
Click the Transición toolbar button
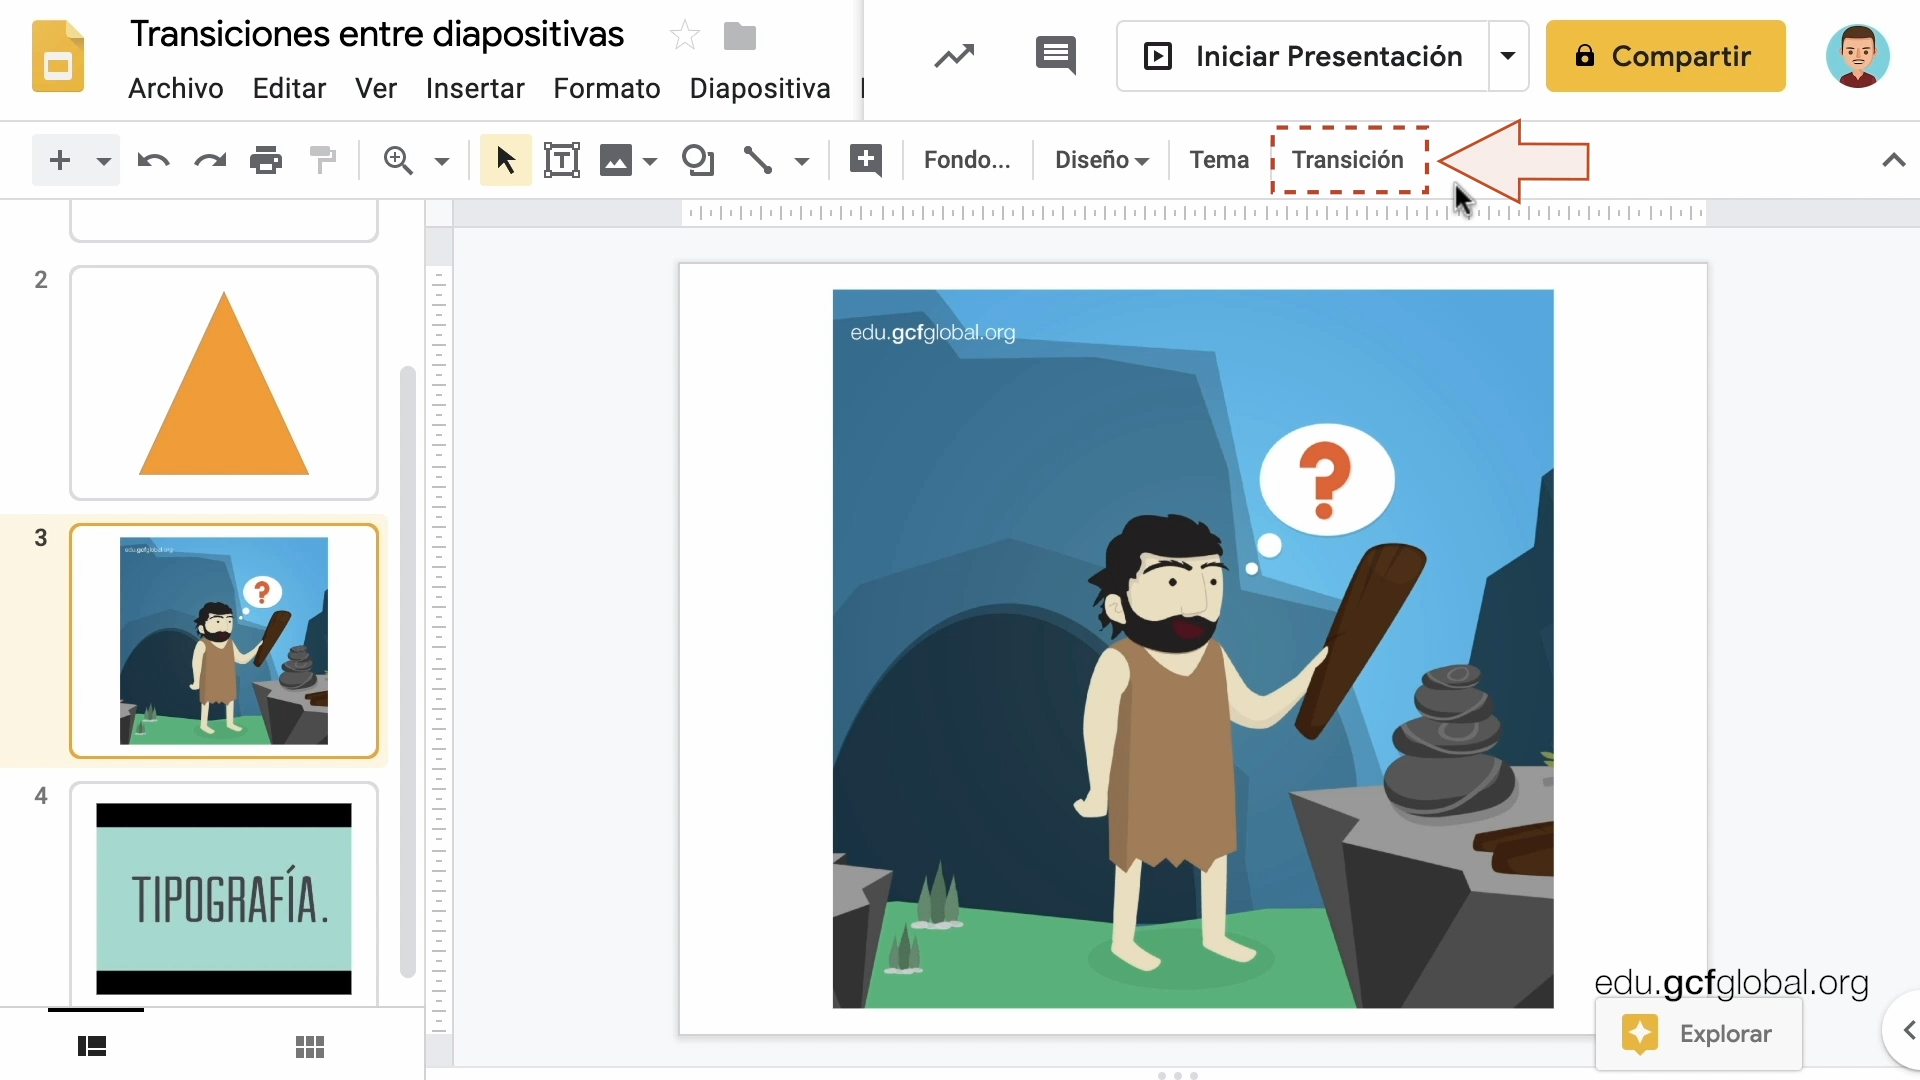pos(1348,160)
